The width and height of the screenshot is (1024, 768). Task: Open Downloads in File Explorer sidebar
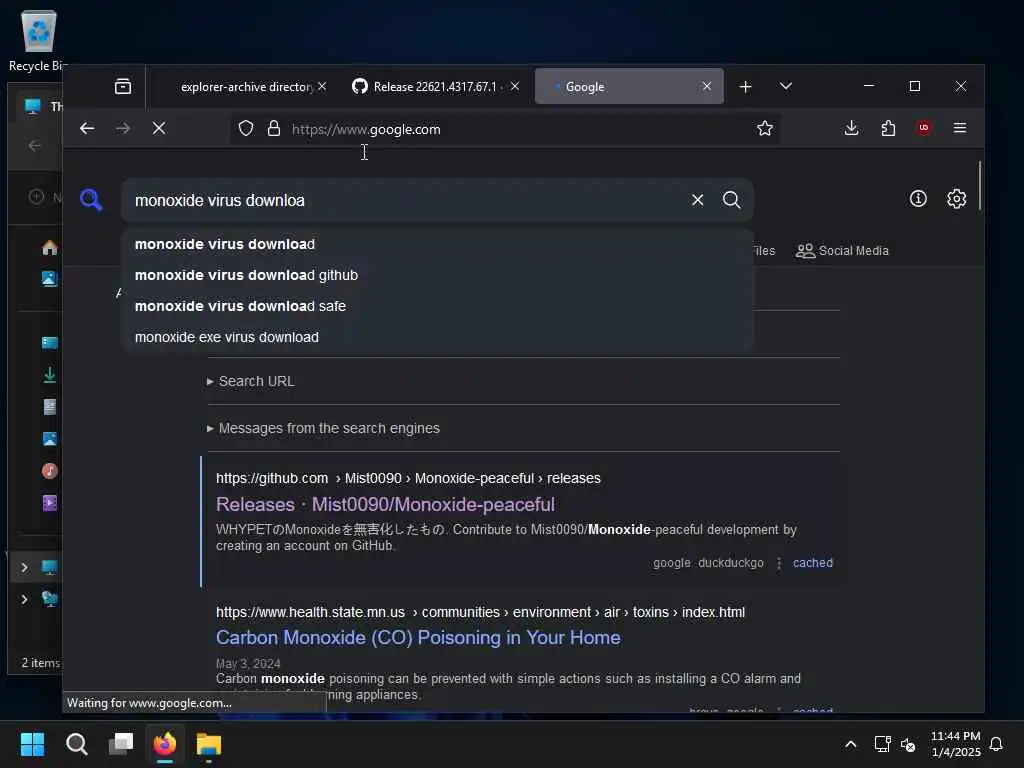[x=50, y=375]
